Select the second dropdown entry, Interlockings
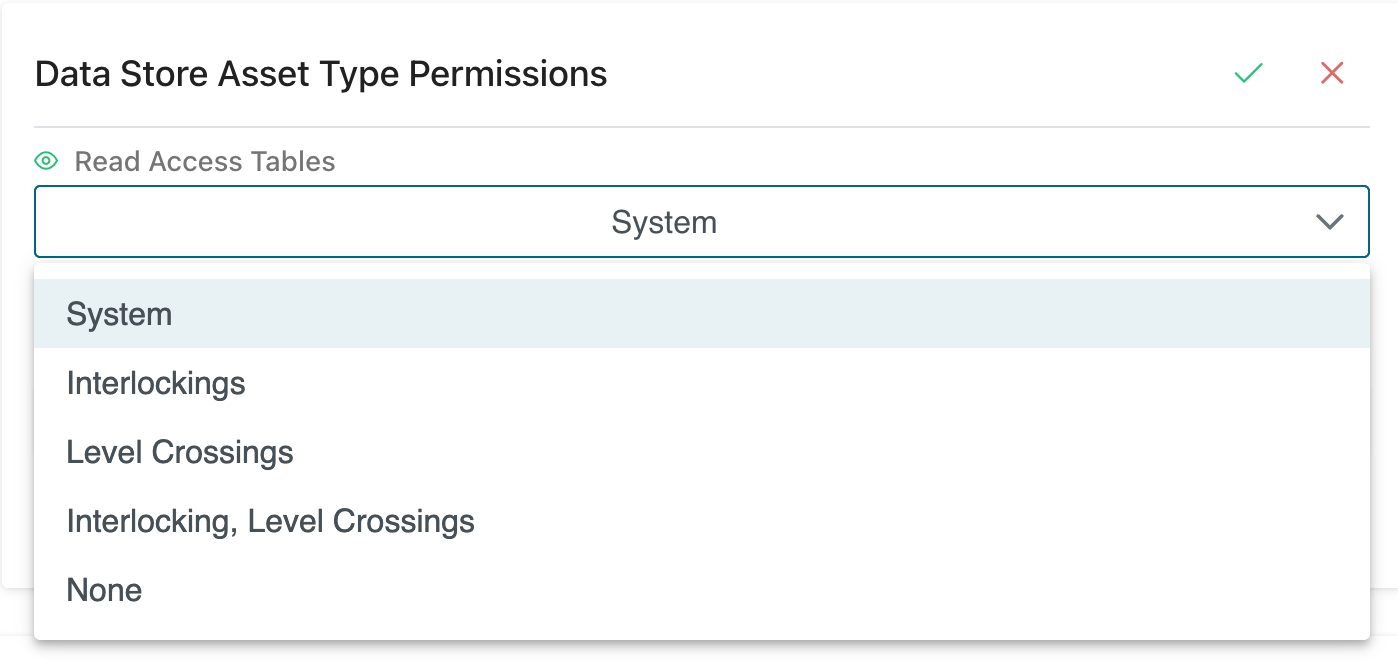 (x=156, y=383)
